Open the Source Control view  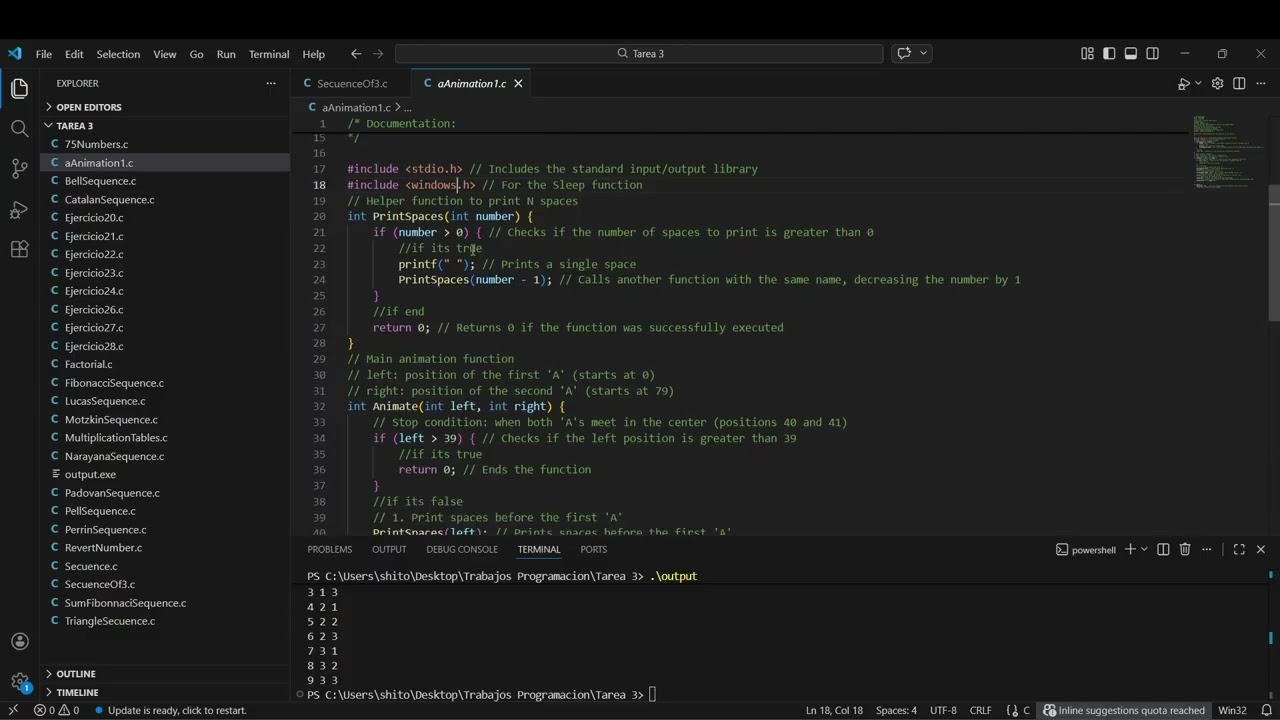(19, 169)
